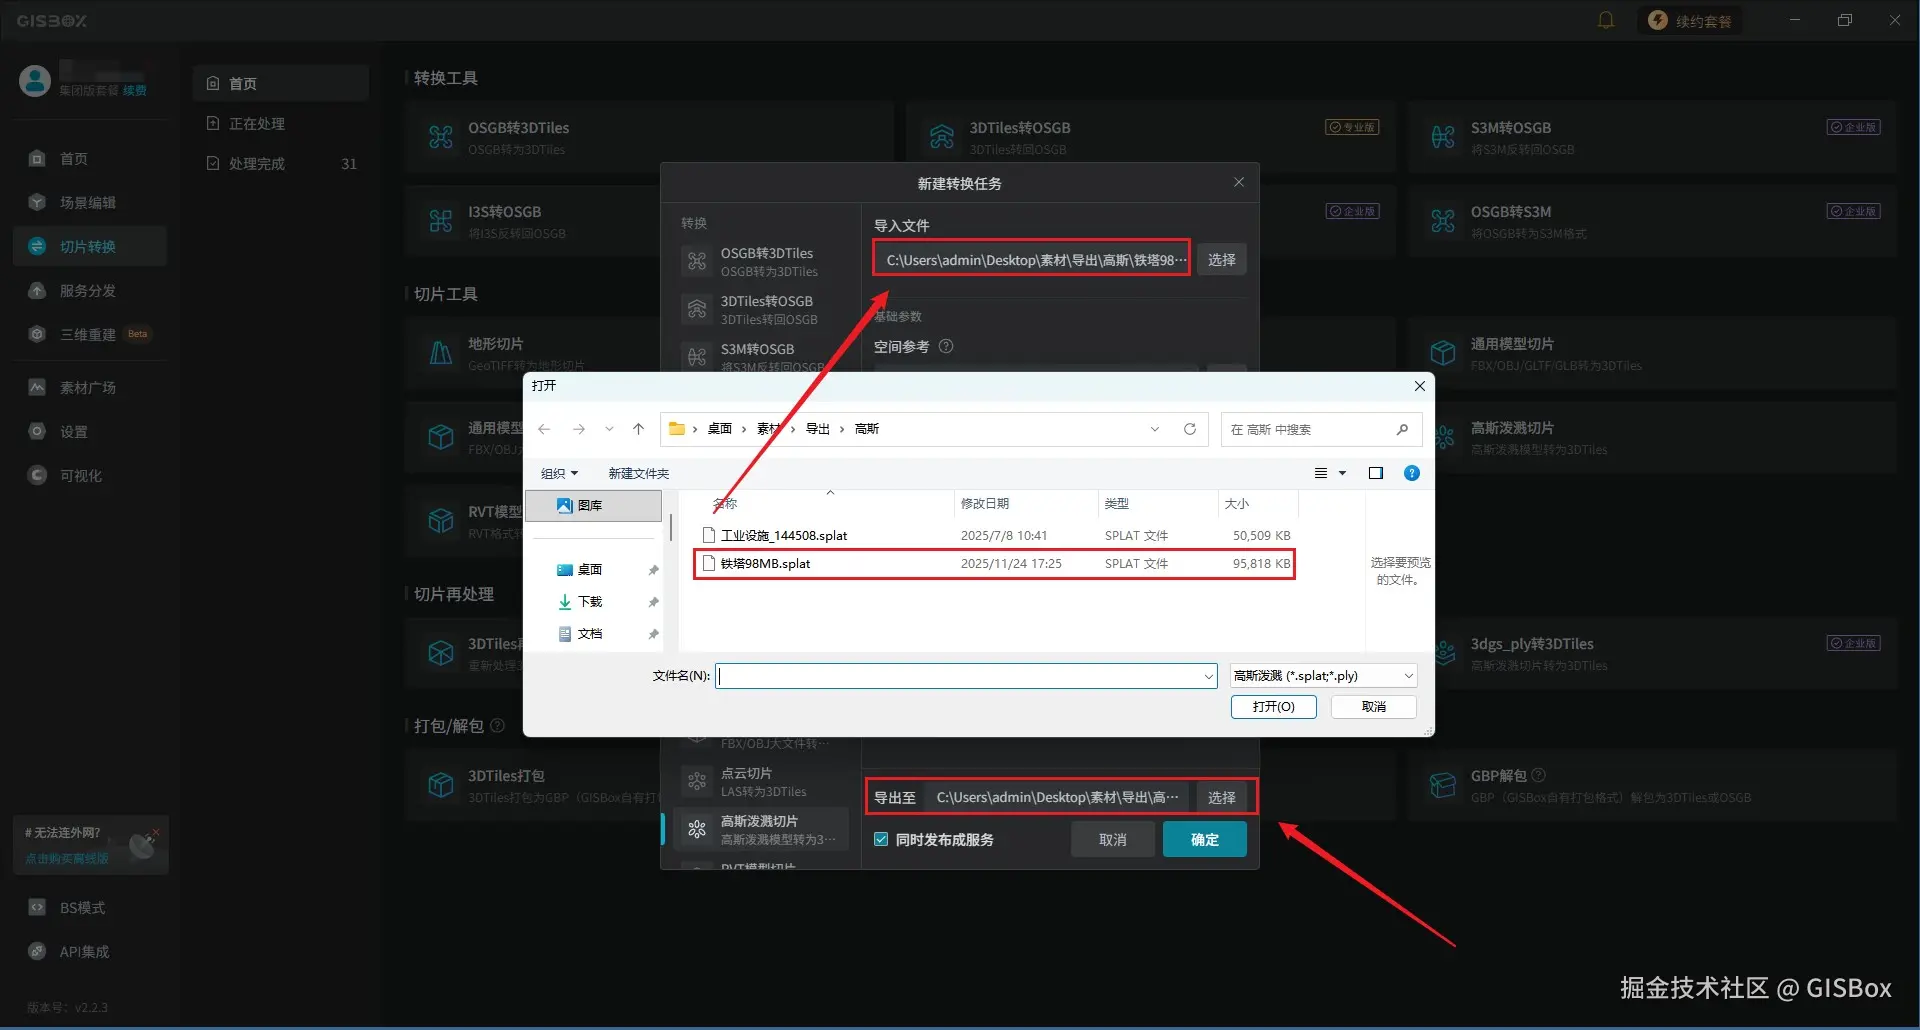Image resolution: width=1920 pixels, height=1030 pixels.
Task: Select 3DTiles转OSGB in the task dialog list
Action: point(762,310)
